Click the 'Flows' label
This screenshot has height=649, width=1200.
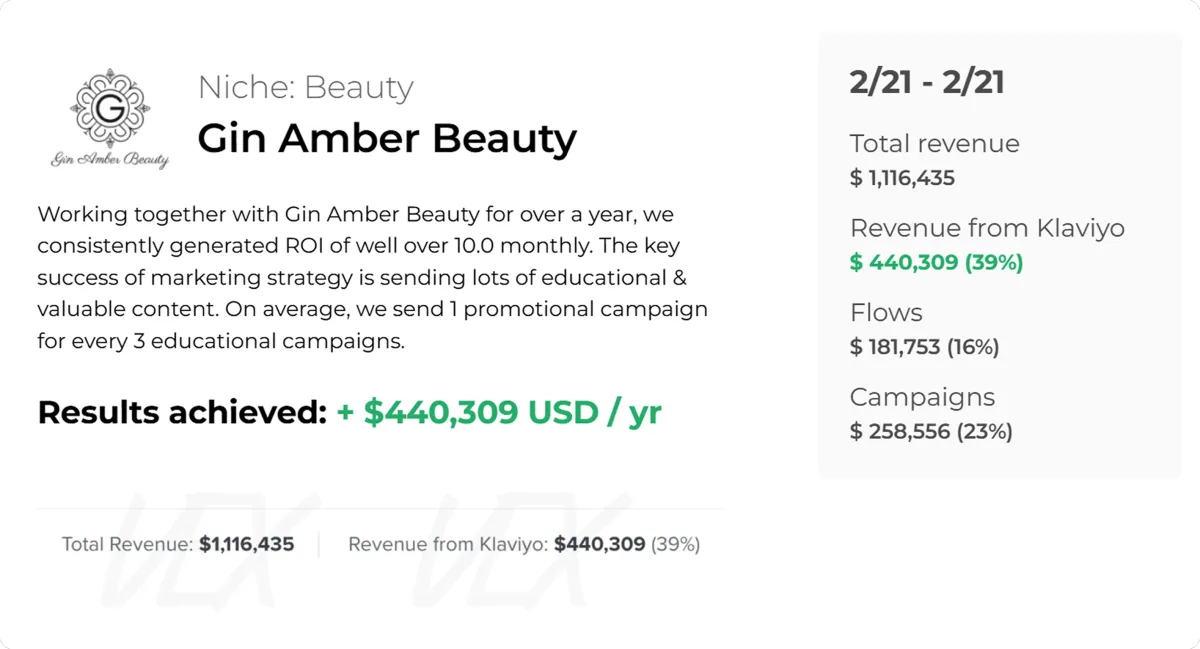pyautogui.click(x=885, y=312)
